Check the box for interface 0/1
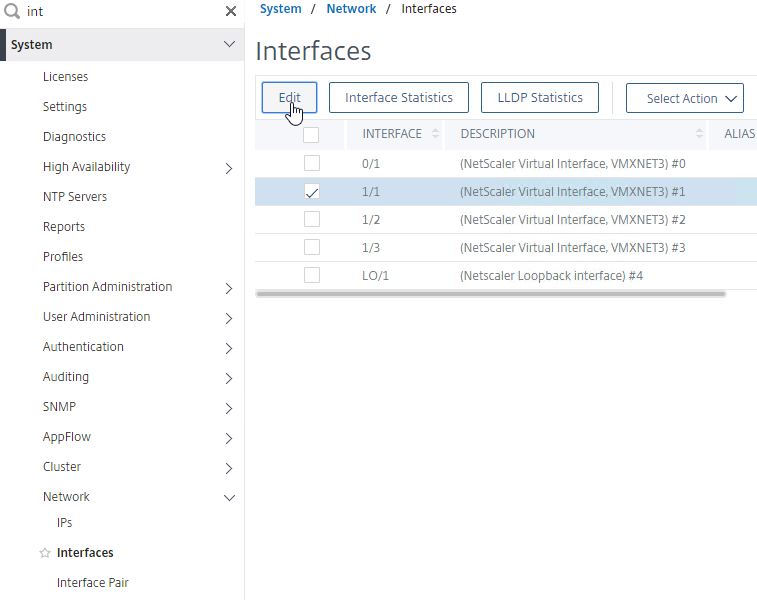Image resolution: width=757 pixels, height=600 pixels. [312, 163]
